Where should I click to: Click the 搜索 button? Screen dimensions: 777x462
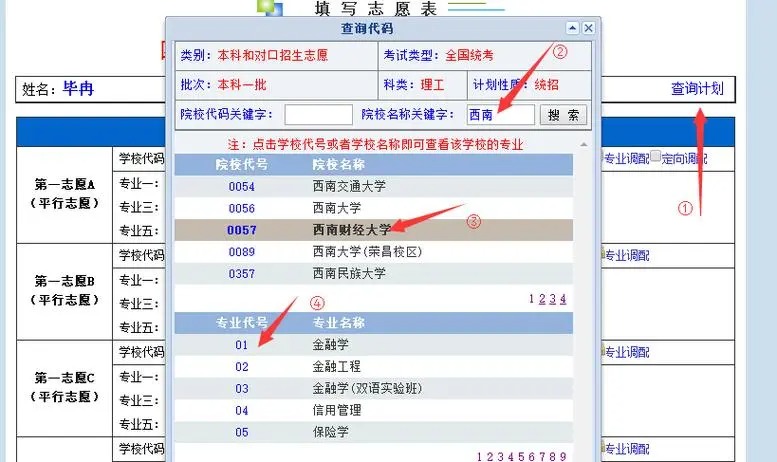(x=563, y=115)
